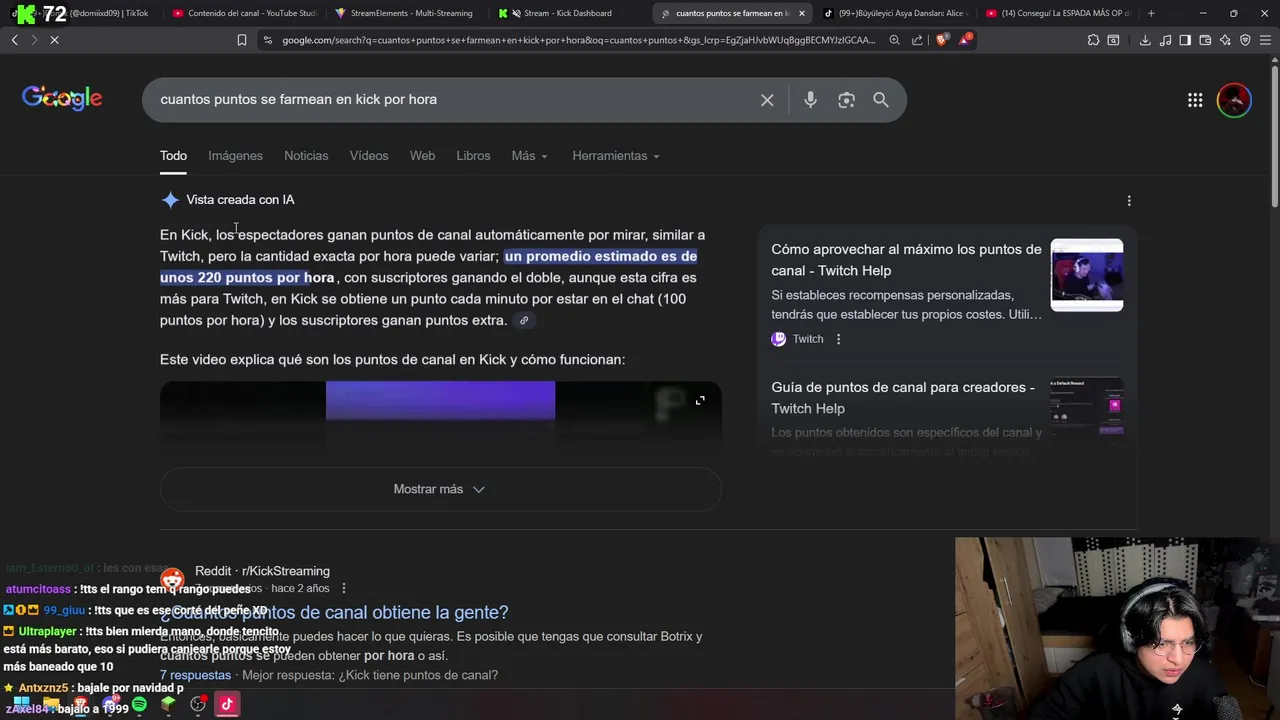Open Cómo aprovechar puntos de canal link
Image resolution: width=1280 pixels, height=720 pixels.
[906, 260]
